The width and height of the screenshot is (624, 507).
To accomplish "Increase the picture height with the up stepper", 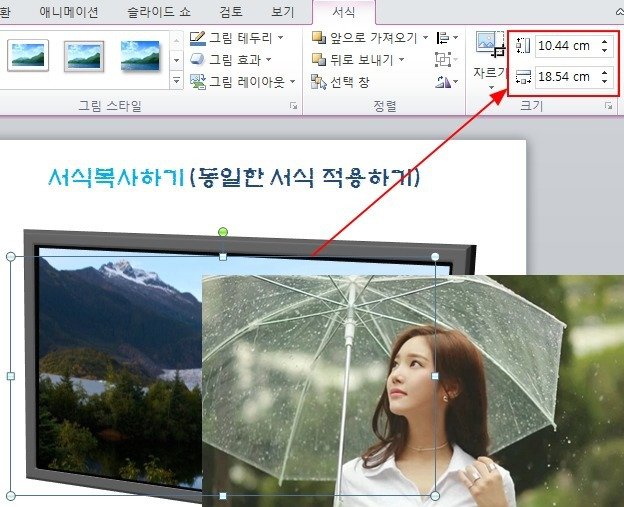I will [x=604, y=41].
